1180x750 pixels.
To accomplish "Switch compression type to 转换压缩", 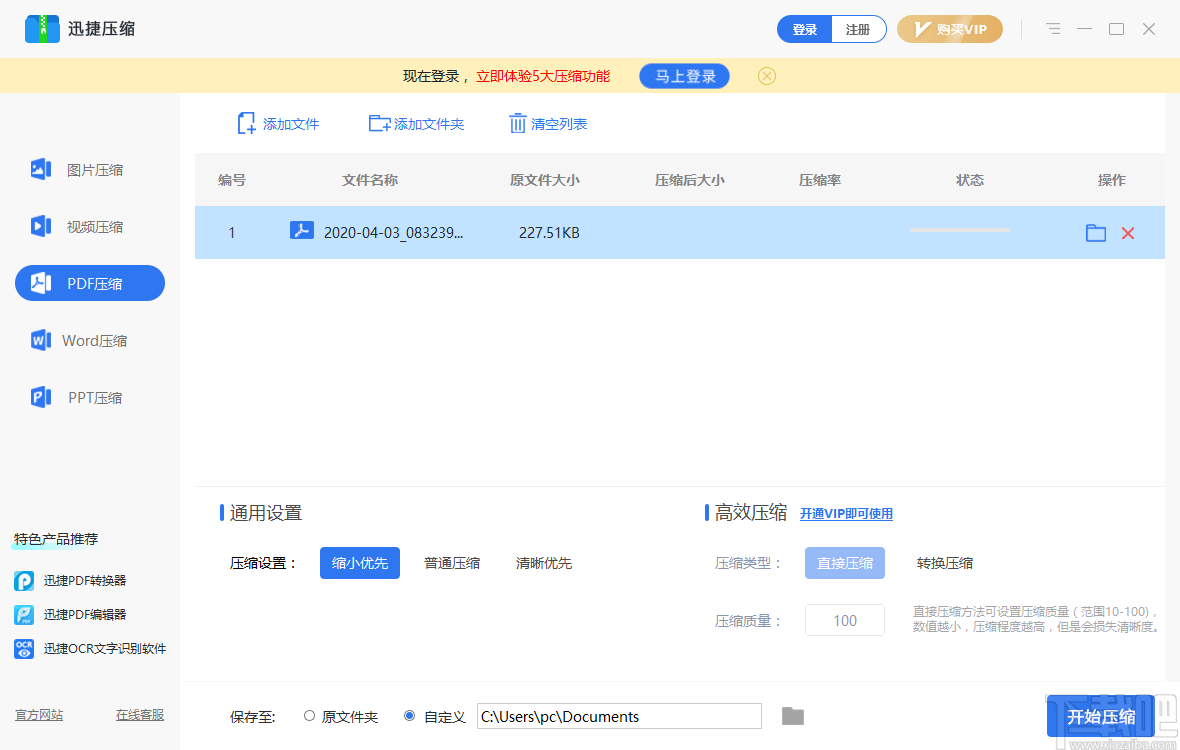I will (944, 562).
